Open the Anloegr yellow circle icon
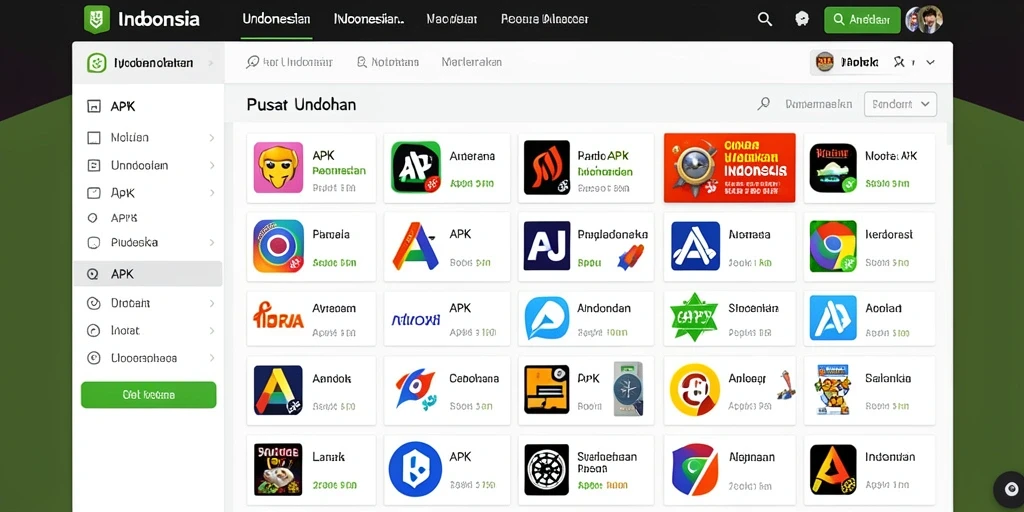The width and height of the screenshot is (1024, 512). pos(695,390)
